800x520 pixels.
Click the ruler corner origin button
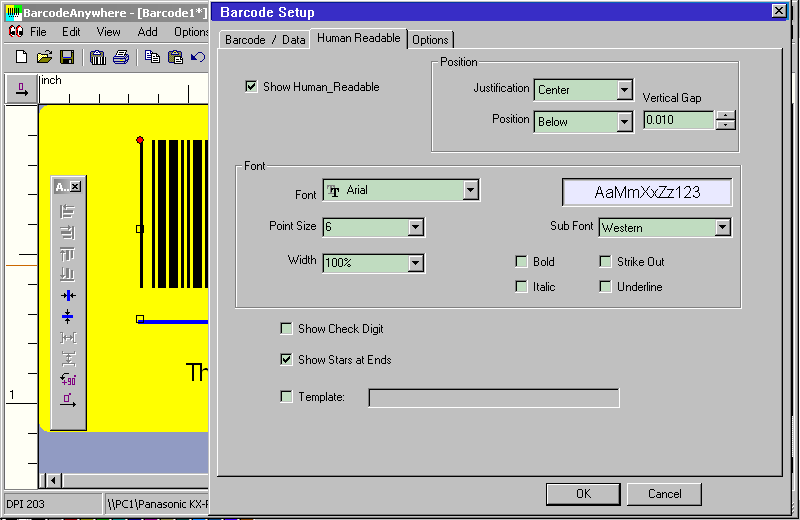pos(22,89)
